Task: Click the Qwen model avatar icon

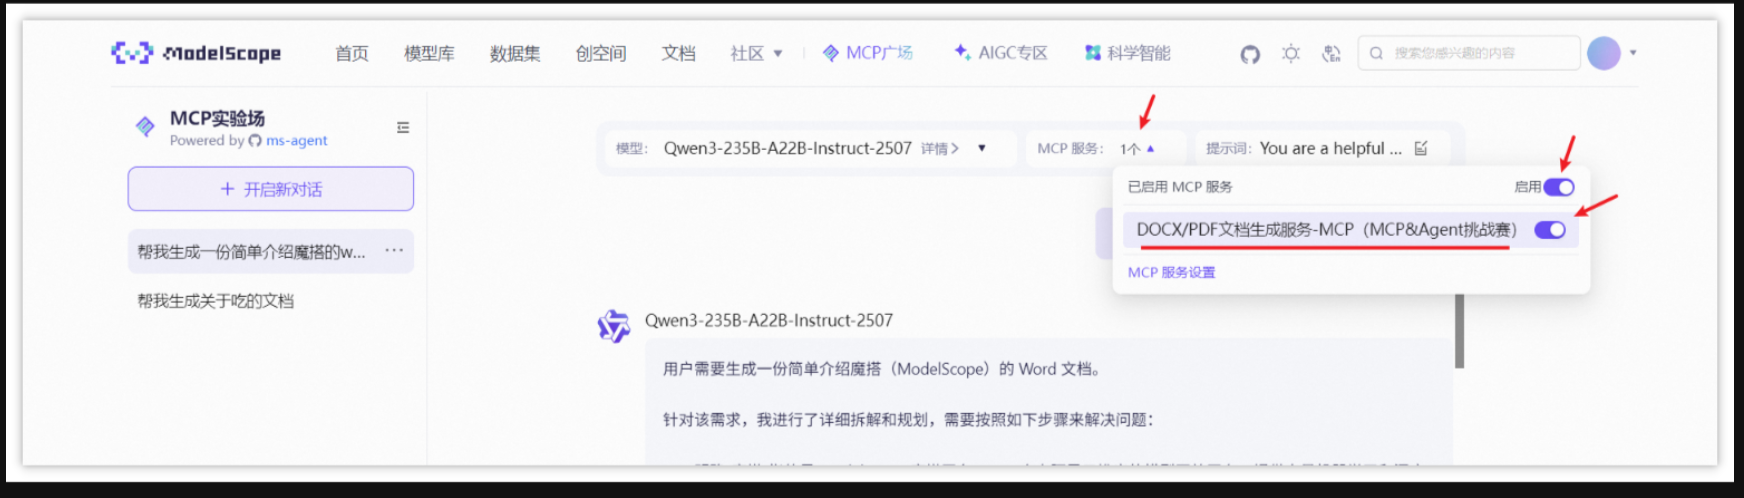Action: [x=613, y=326]
